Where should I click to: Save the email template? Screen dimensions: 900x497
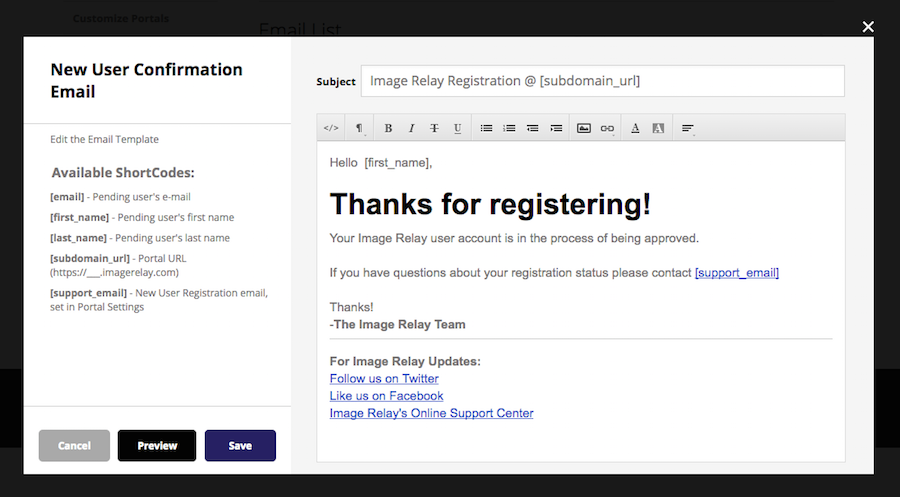[x=240, y=445]
